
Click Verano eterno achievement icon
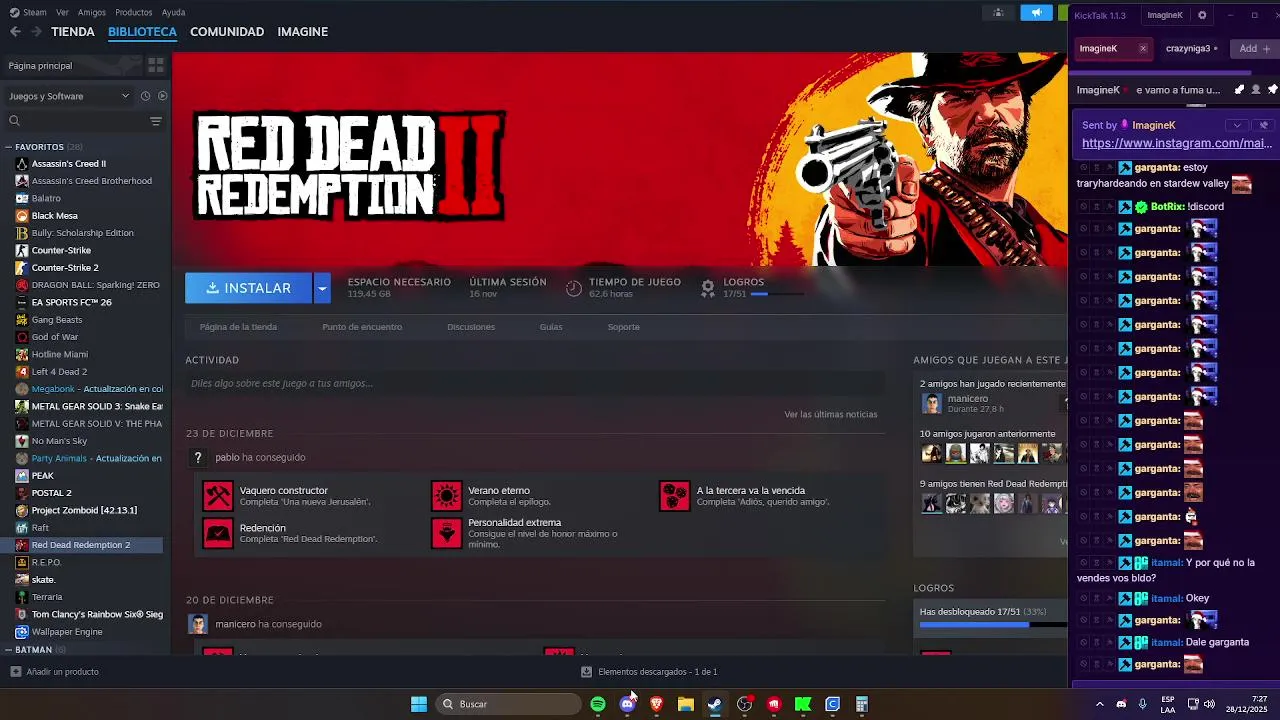point(446,496)
